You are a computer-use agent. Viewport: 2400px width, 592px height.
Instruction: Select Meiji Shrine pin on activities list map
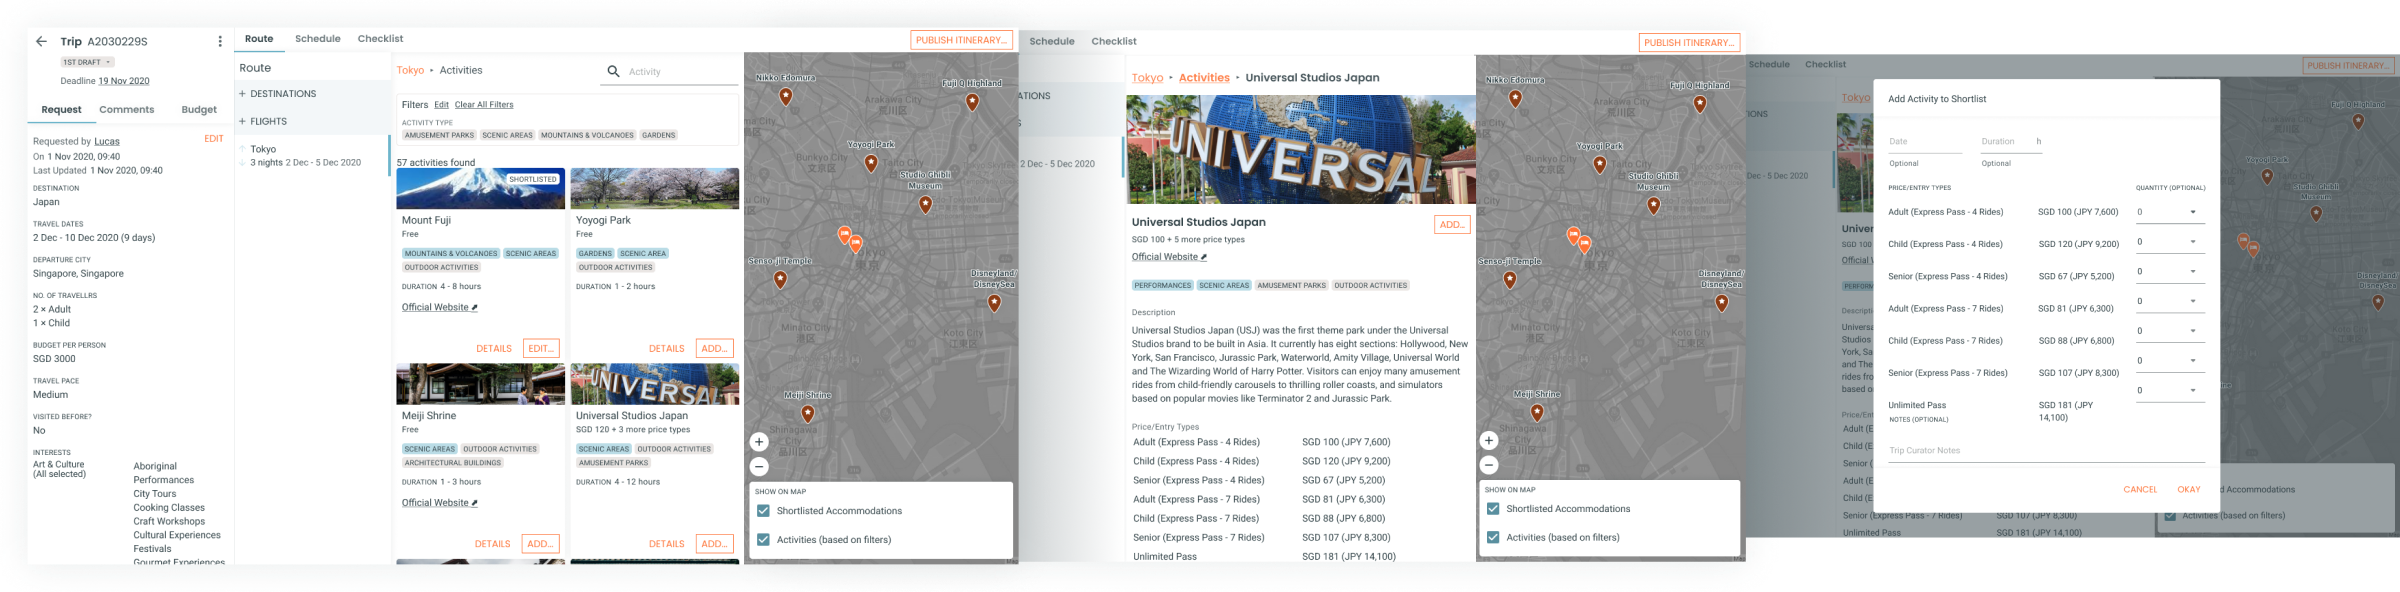click(808, 413)
